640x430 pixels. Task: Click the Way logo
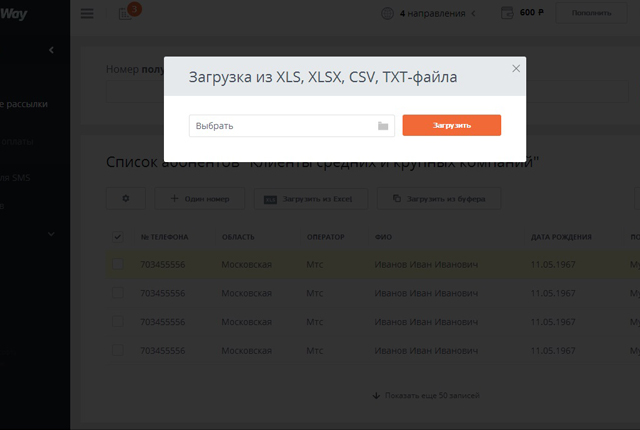tap(13, 13)
